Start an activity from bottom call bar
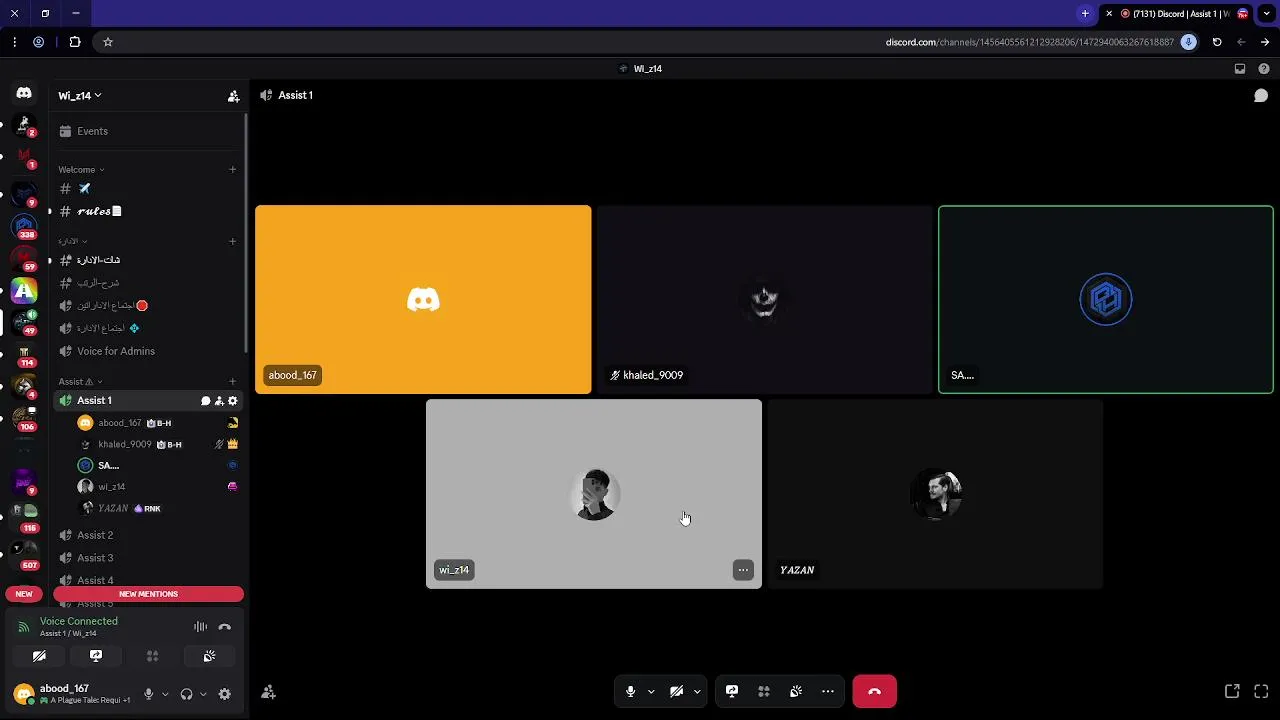 coord(764,691)
